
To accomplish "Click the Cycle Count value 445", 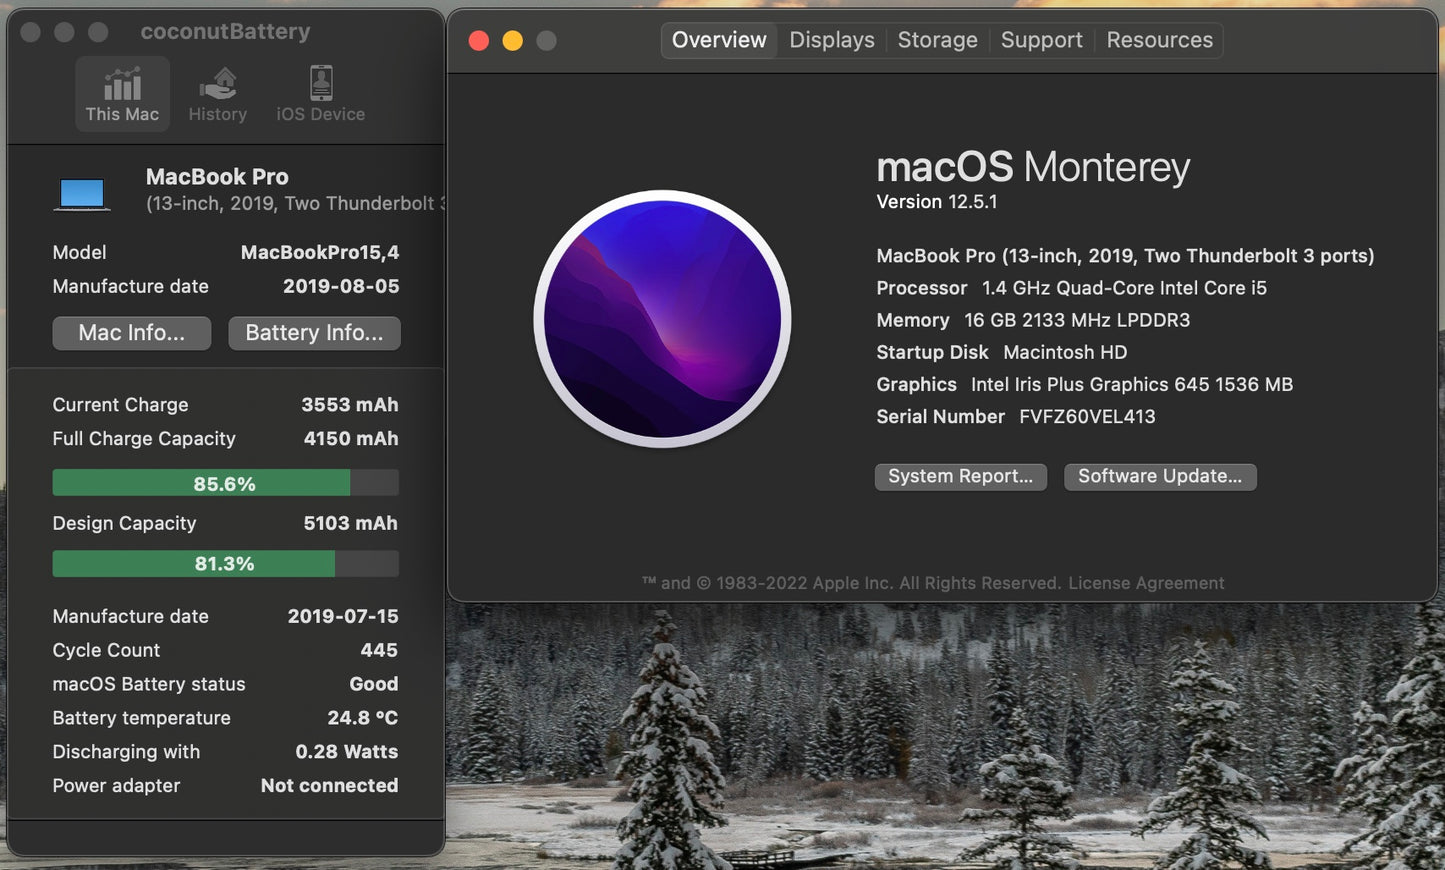I will 379,650.
